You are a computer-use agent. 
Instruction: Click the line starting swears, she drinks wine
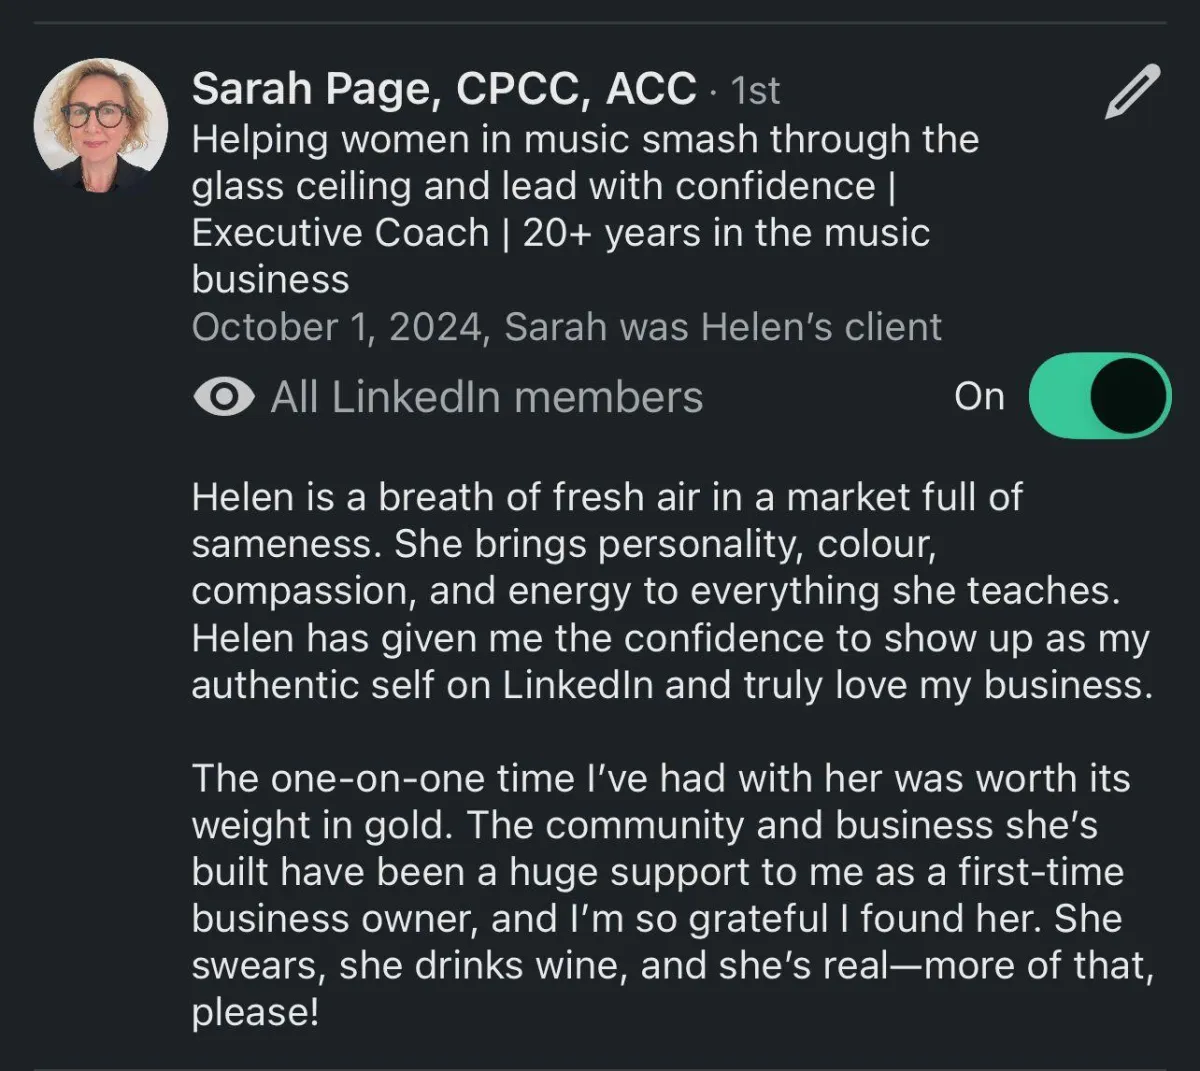point(671,966)
